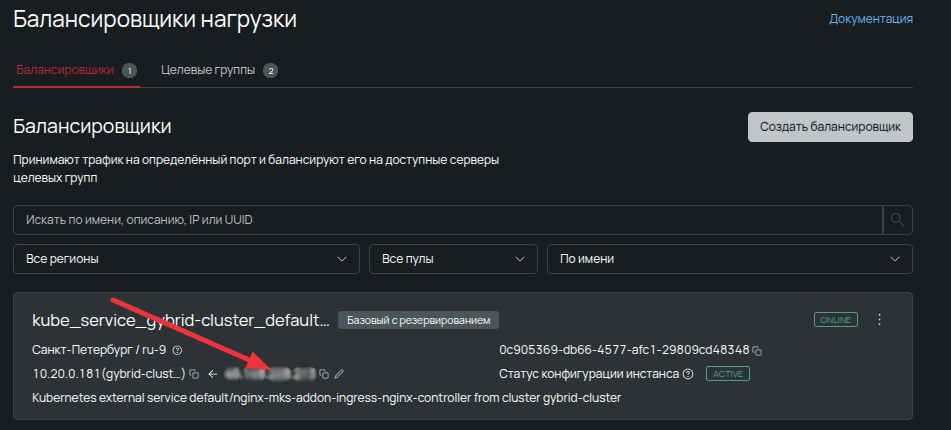
Task: Open the balancer three-dots menu
Action: tap(880, 320)
